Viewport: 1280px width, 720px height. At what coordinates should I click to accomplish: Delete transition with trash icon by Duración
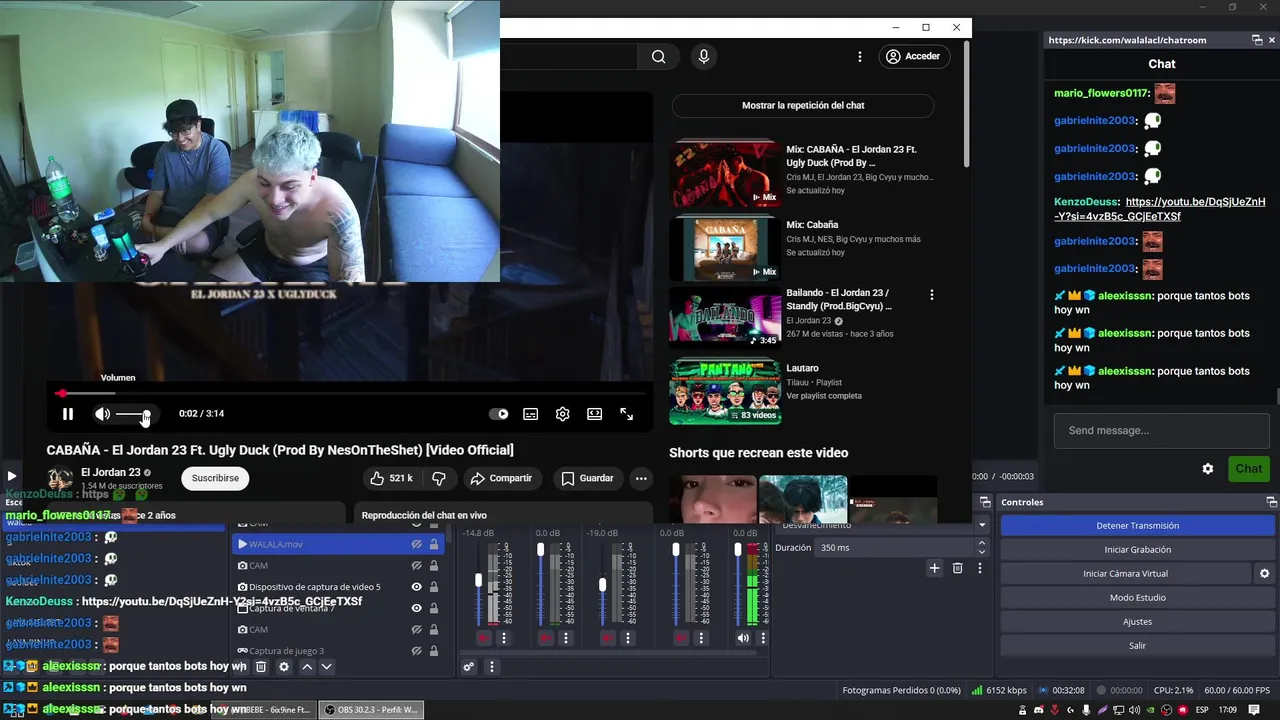click(957, 568)
